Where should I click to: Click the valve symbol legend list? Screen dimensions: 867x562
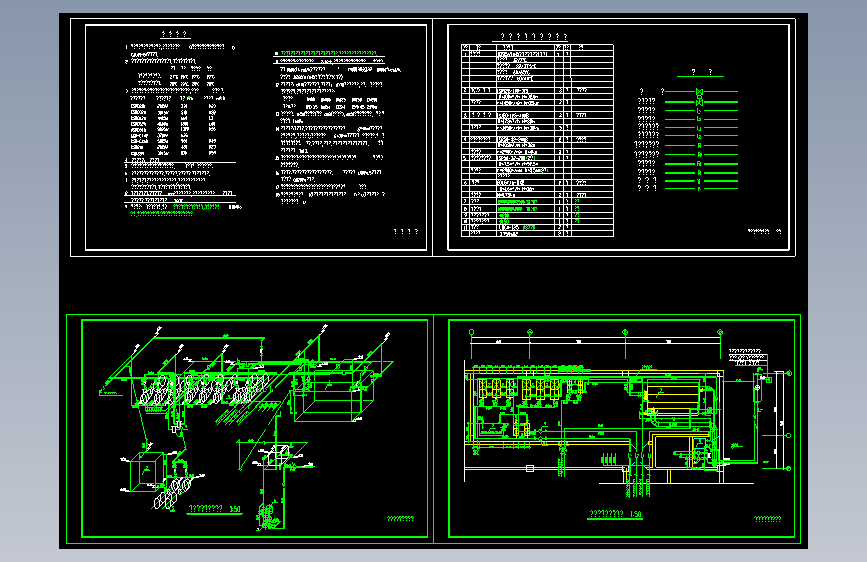coord(687,139)
